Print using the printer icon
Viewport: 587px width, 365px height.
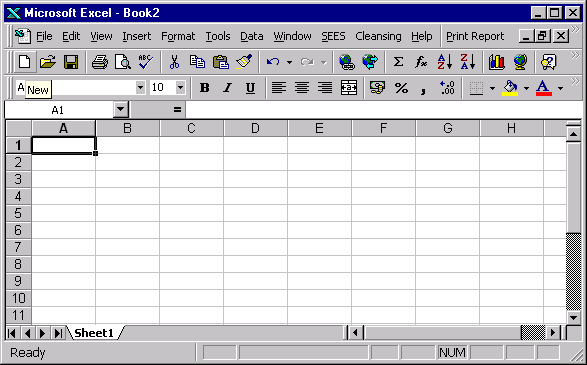tap(100, 62)
